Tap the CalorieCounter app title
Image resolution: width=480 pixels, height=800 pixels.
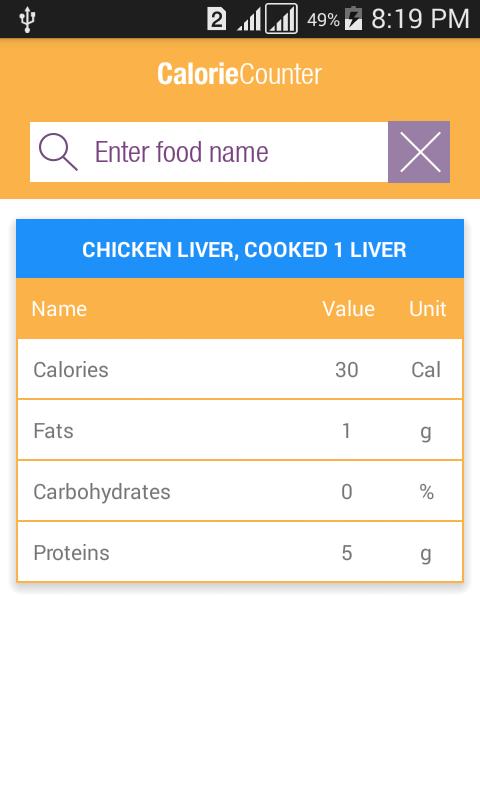(239, 74)
